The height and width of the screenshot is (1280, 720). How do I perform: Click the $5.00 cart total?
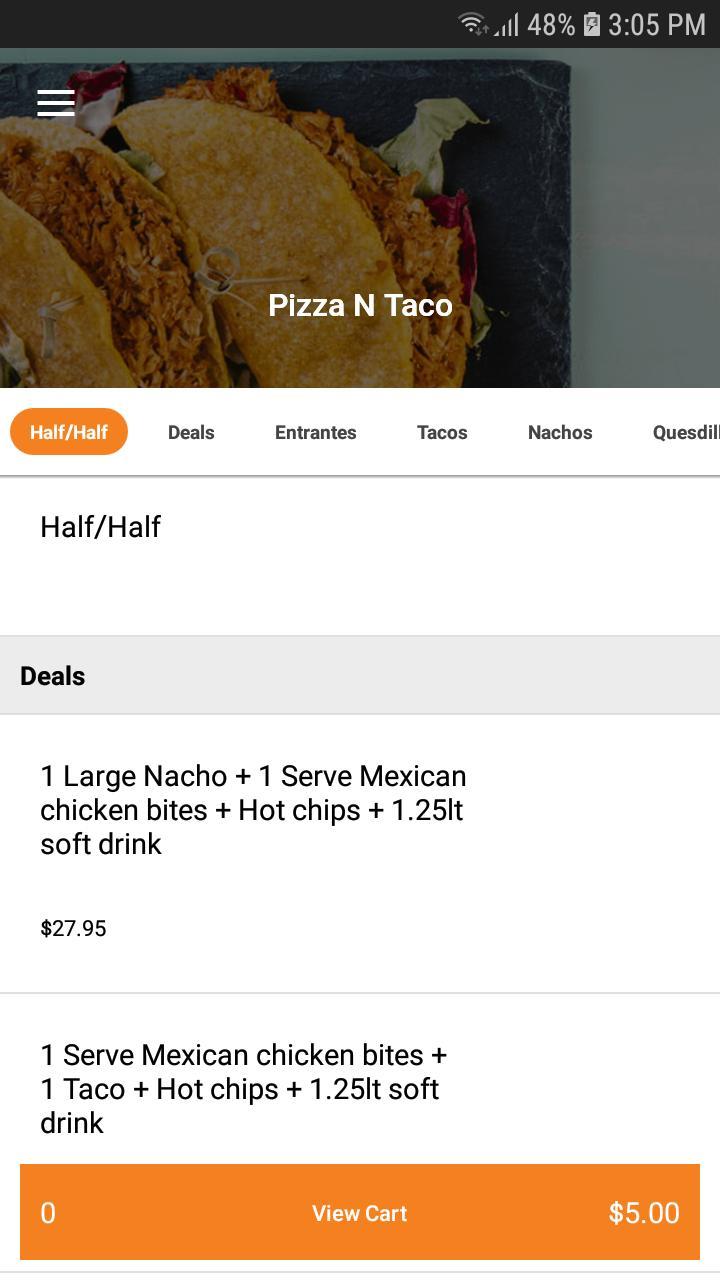tap(644, 1212)
